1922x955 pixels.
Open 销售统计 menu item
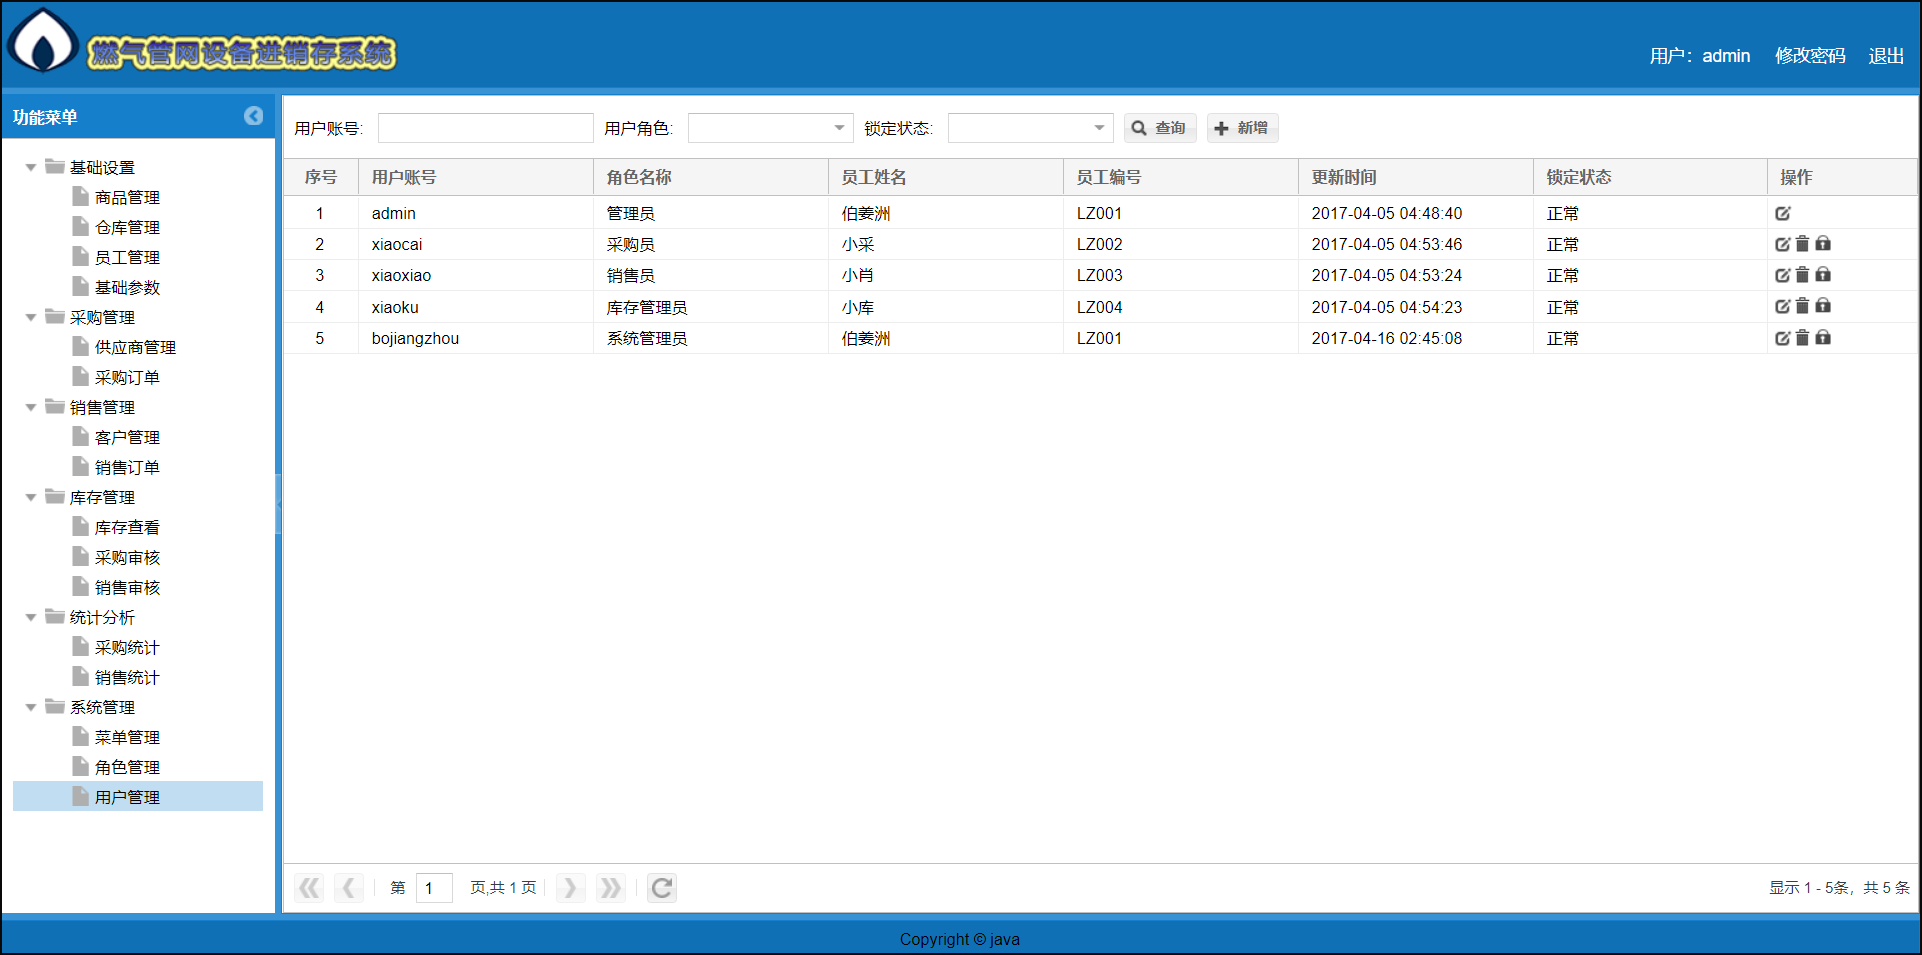[x=127, y=677]
